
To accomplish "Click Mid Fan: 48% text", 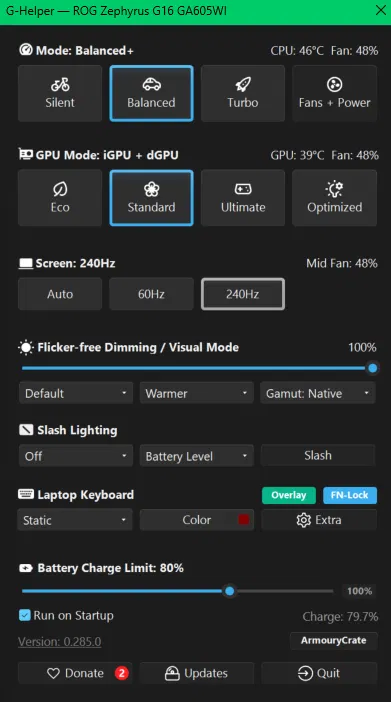I will (x=342, y=263).
